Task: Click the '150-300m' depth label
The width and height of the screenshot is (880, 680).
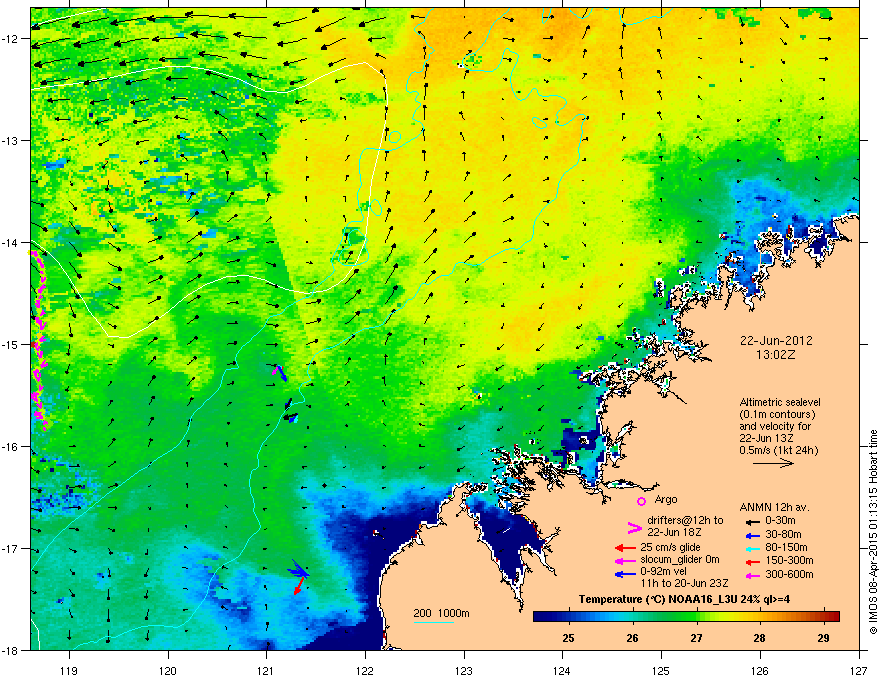Action: (789, 560)
